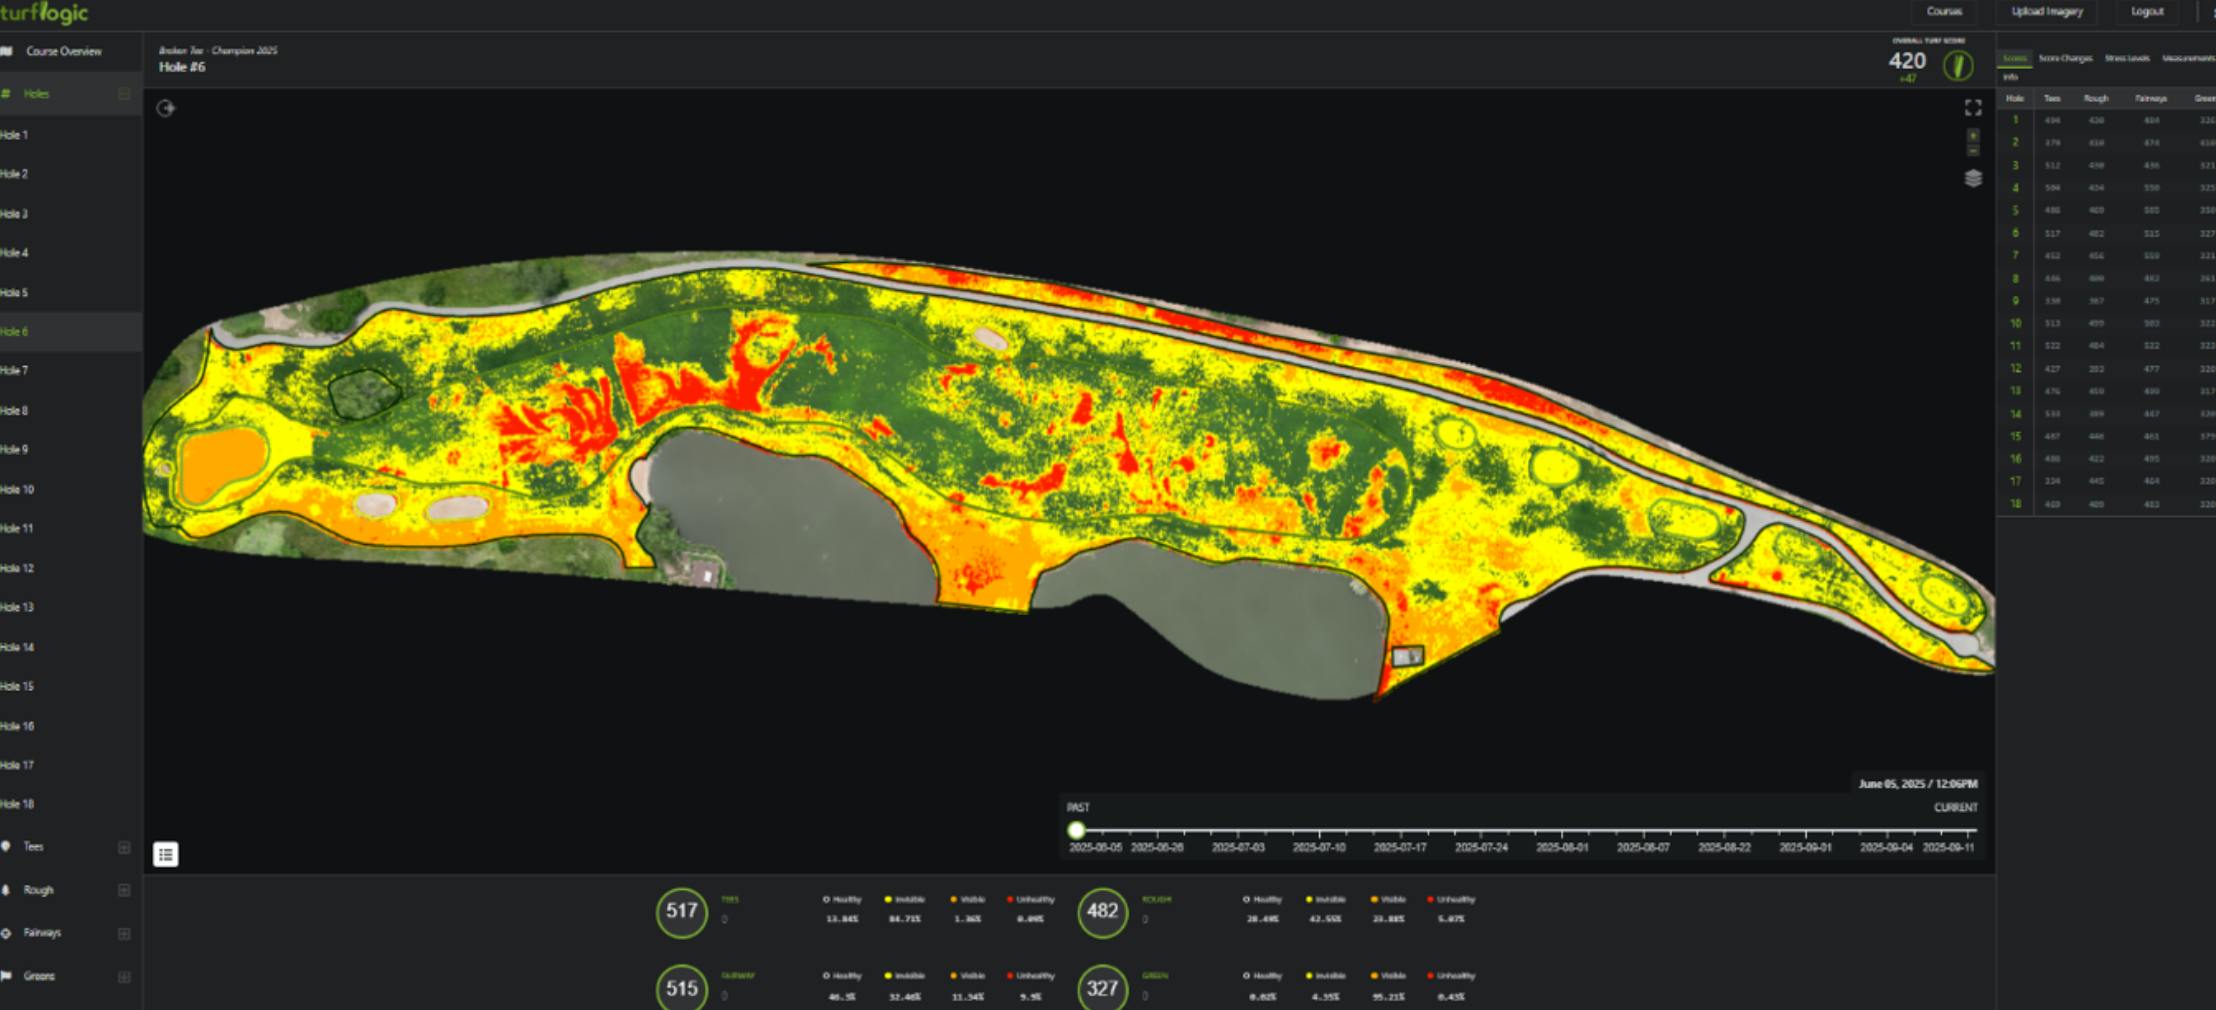Expand the Fairways section in sidebar
2216x1010 pixels.
coord(124,933)
